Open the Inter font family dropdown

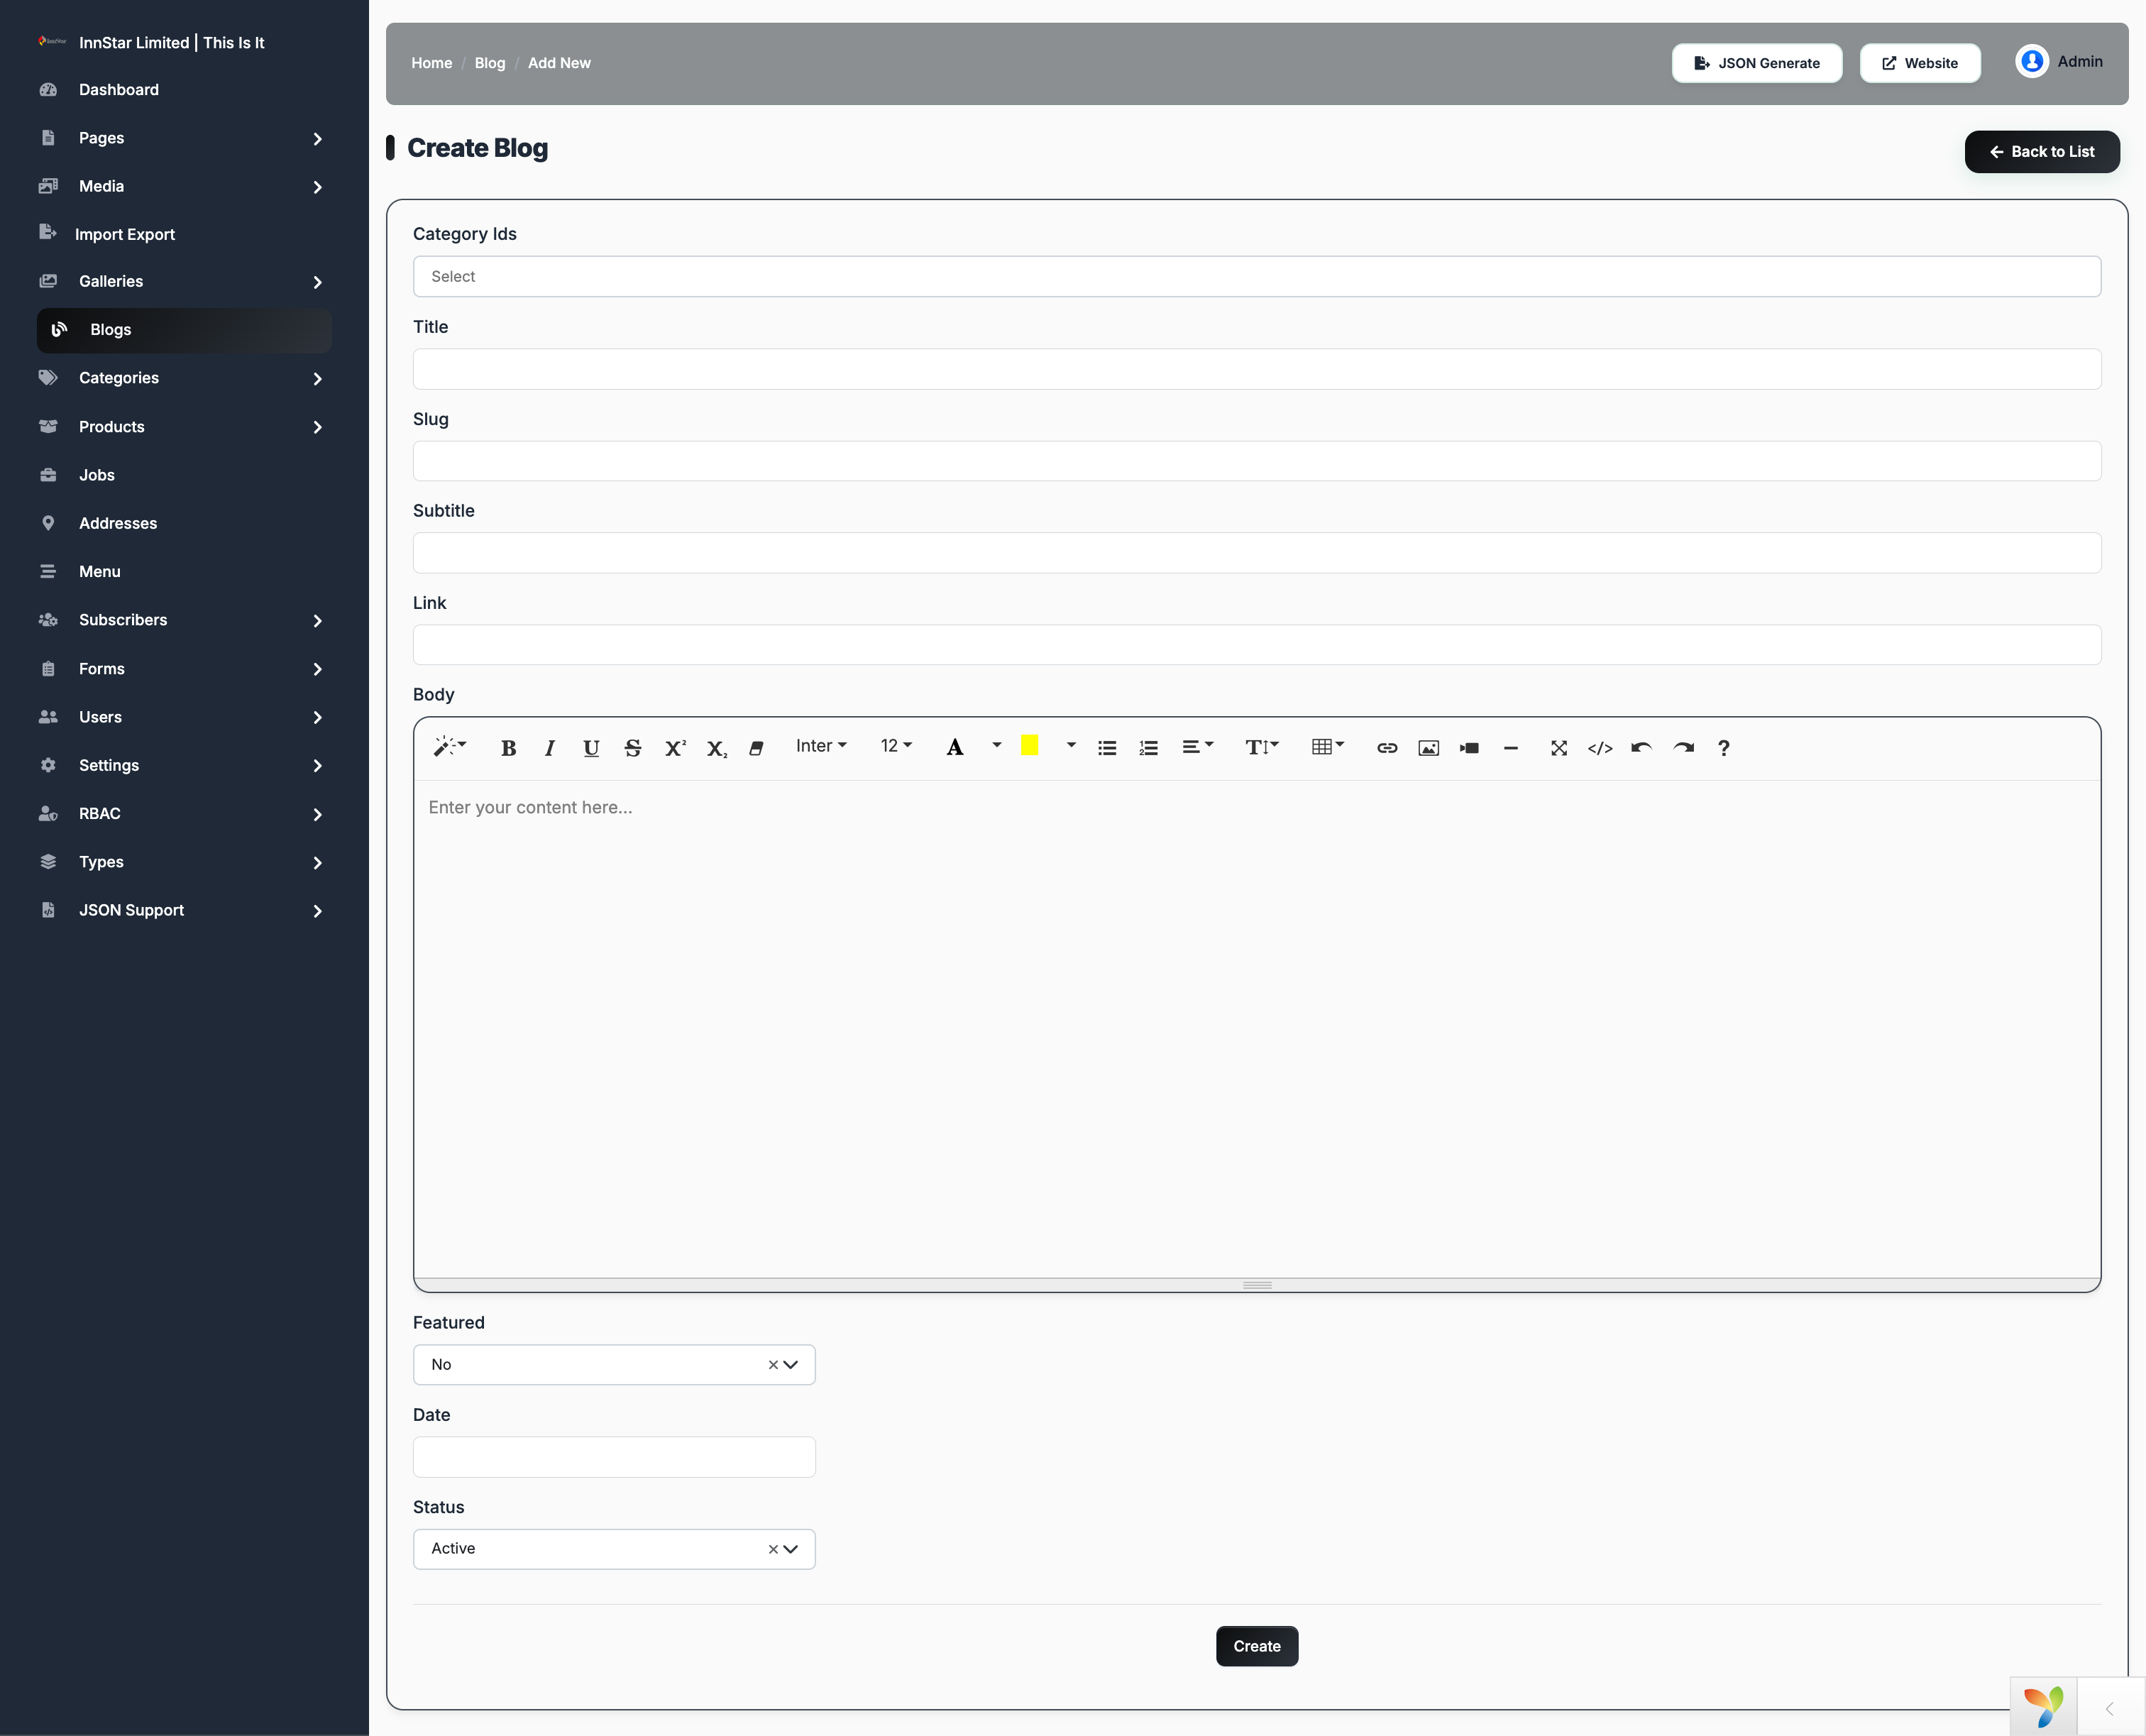[x=821, y=747]
